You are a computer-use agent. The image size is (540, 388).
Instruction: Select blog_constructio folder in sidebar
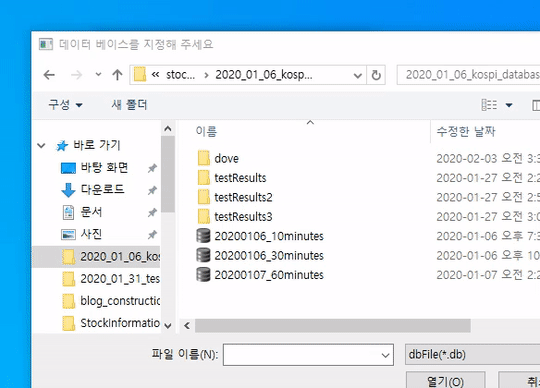coord(111,301)
